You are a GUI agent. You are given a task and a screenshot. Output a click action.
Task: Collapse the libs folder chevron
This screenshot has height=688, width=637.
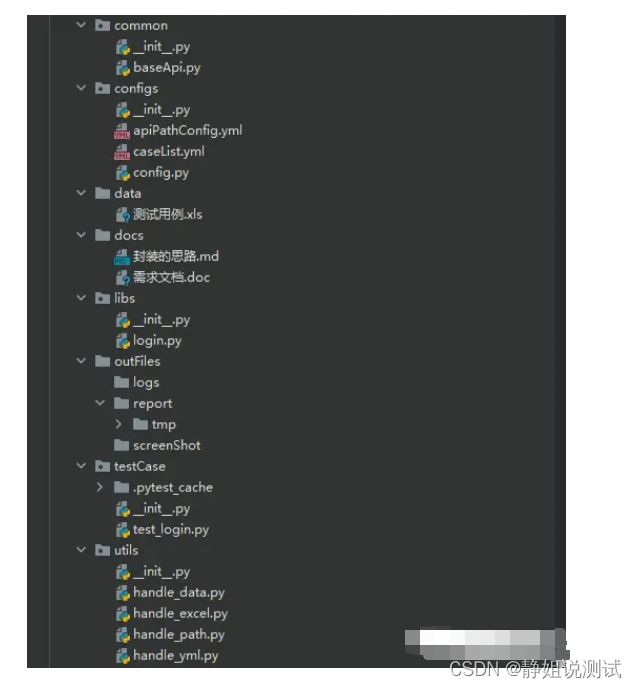(81, 298)
